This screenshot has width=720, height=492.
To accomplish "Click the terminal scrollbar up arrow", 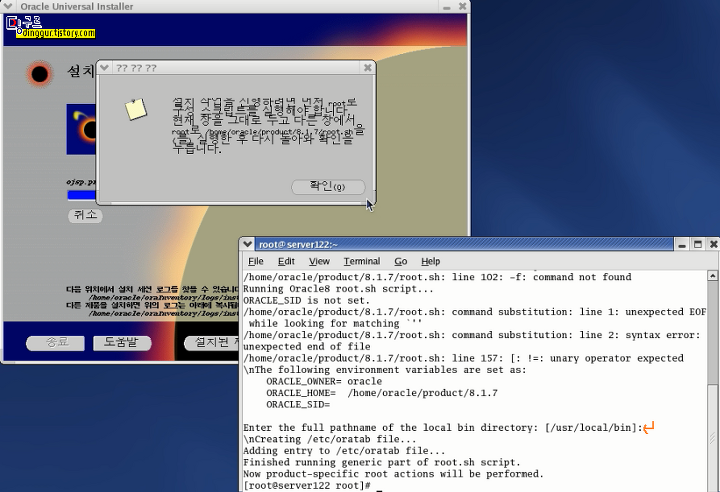I will pos(712,276).
